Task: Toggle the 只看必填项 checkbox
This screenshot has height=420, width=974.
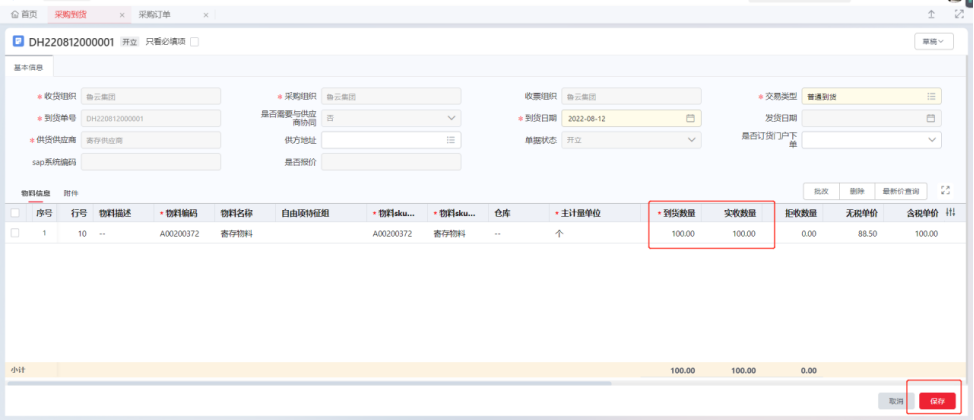Action: coord(194,41)
